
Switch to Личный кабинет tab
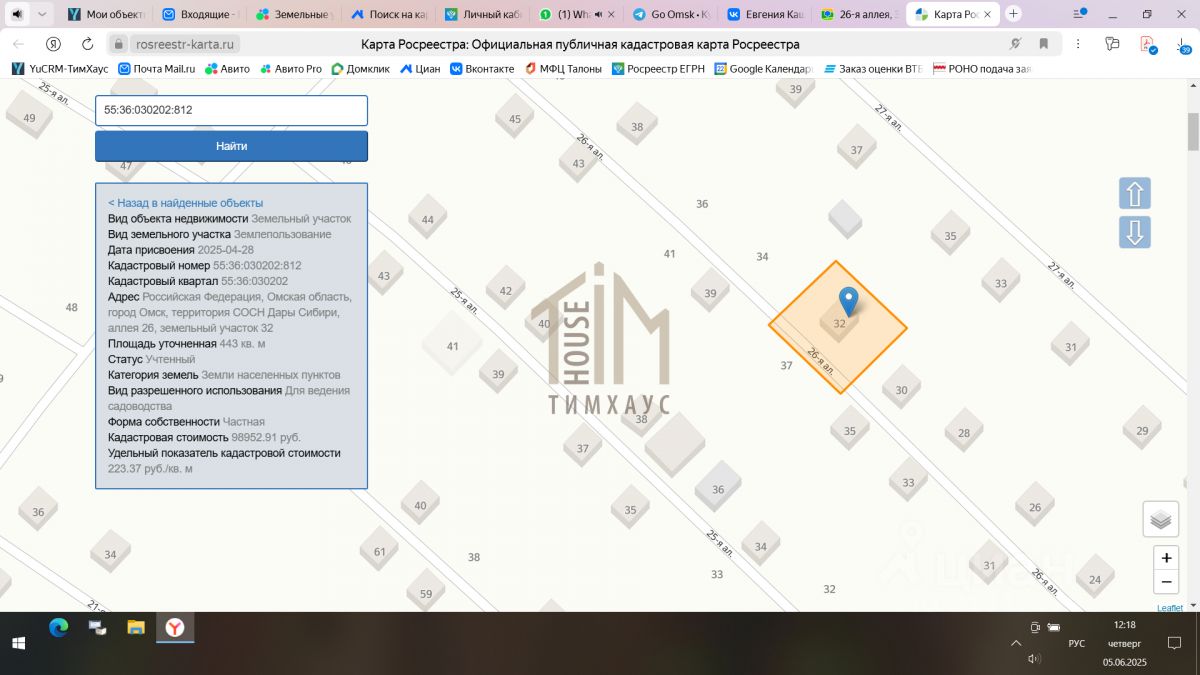click(x=483, y=15)
